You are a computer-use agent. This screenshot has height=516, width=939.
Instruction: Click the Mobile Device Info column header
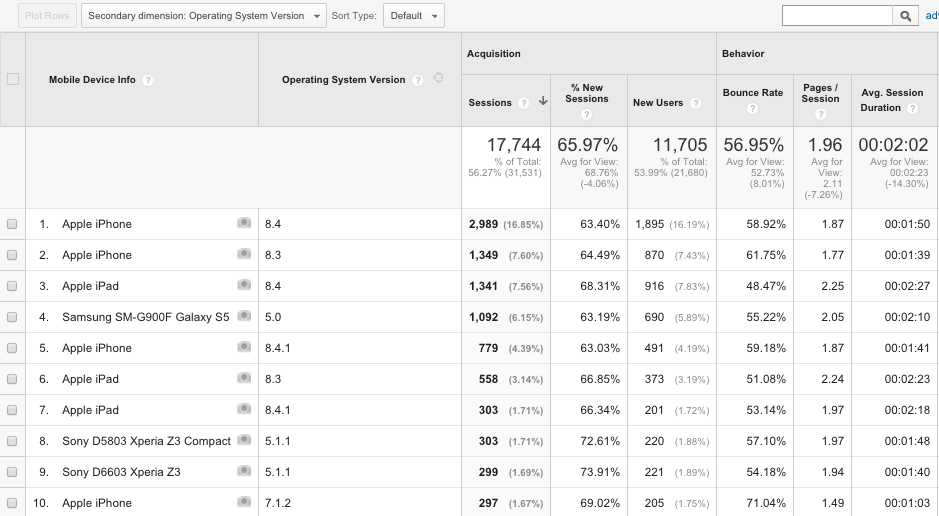point(92,80)
